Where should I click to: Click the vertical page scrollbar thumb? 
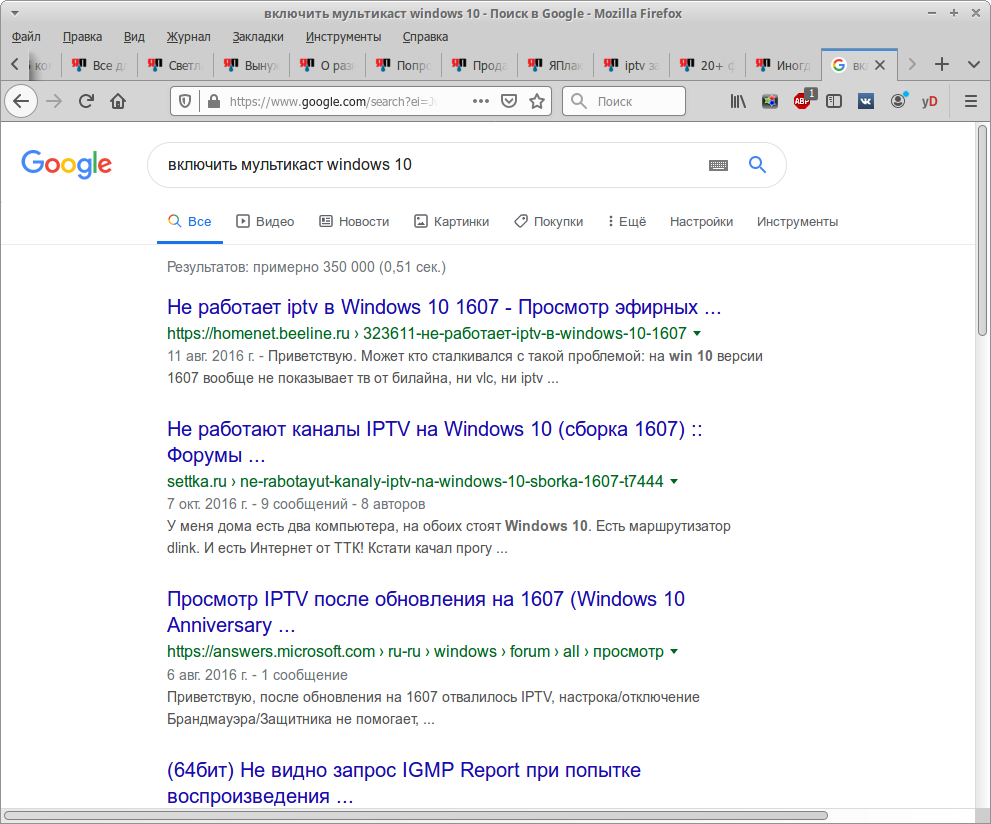[982, 231]
